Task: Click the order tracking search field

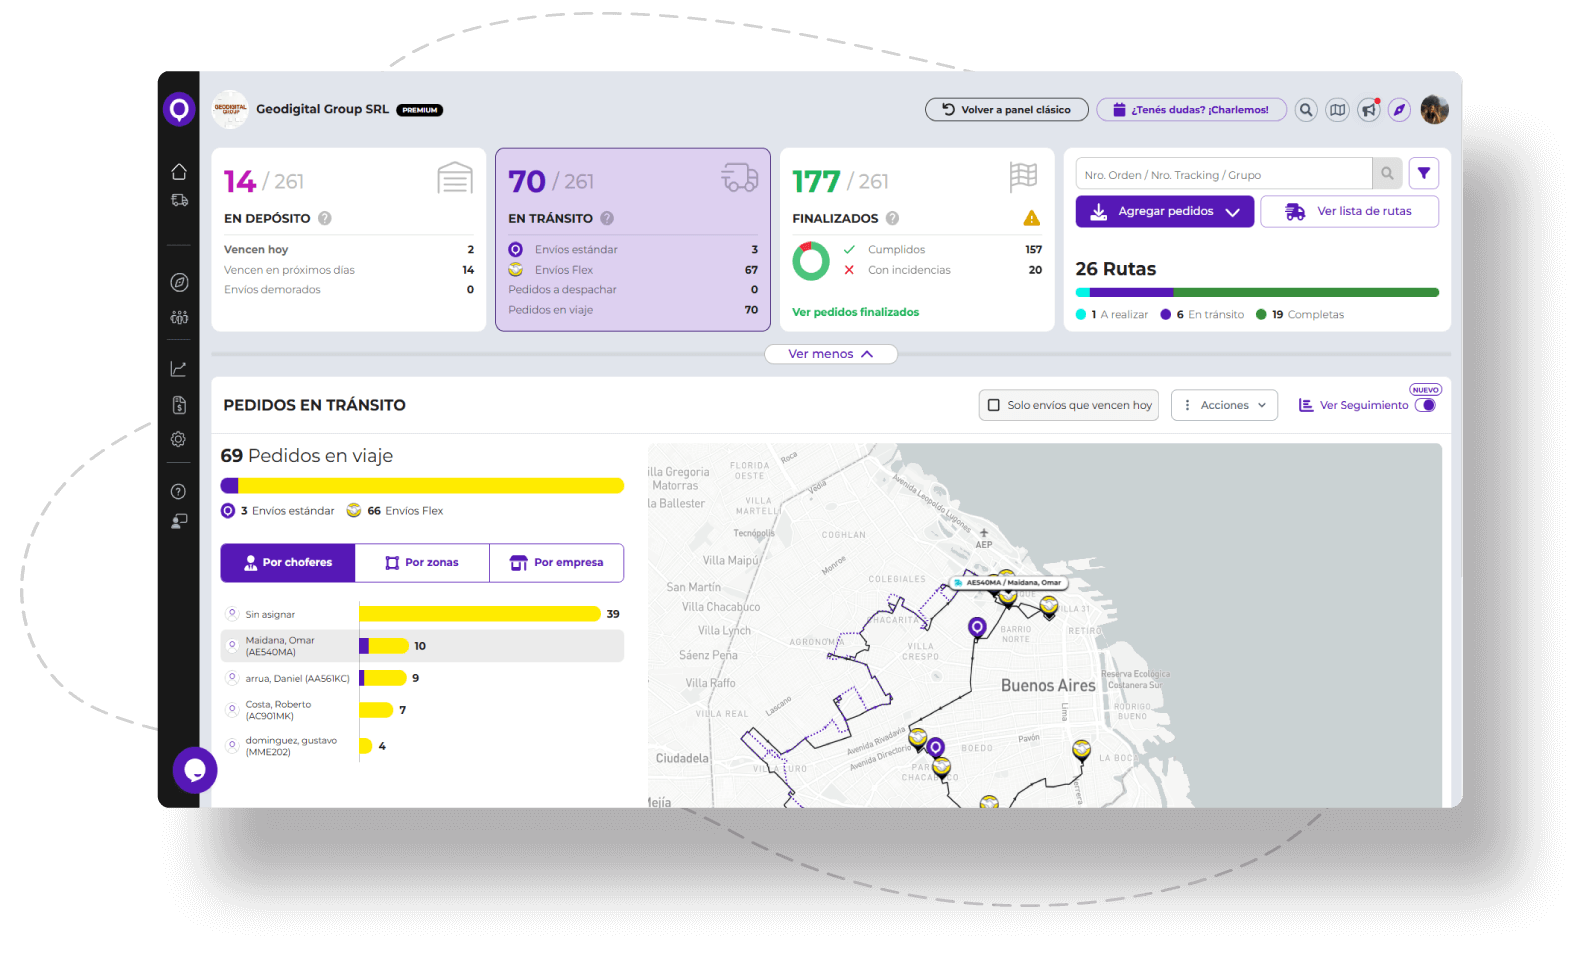Action: point(1223,174)
